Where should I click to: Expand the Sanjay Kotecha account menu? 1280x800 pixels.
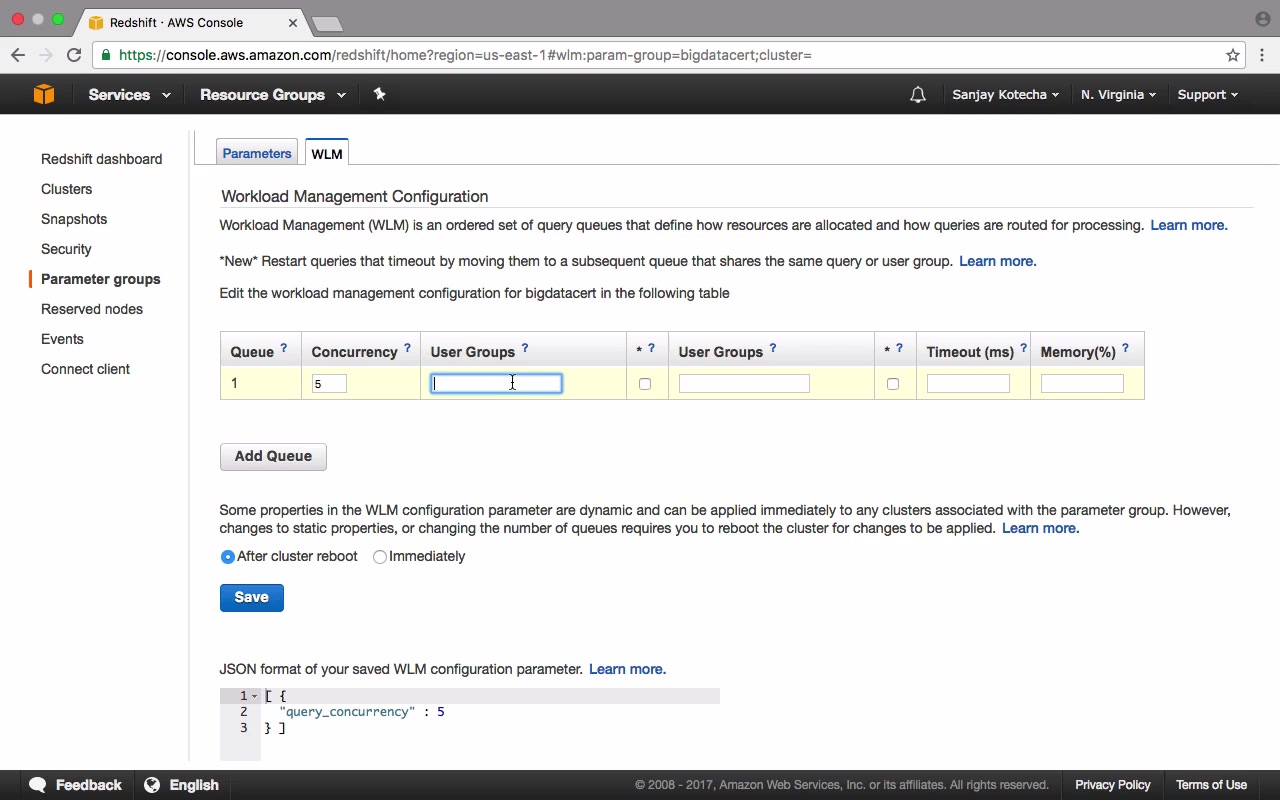(1005, 95)
